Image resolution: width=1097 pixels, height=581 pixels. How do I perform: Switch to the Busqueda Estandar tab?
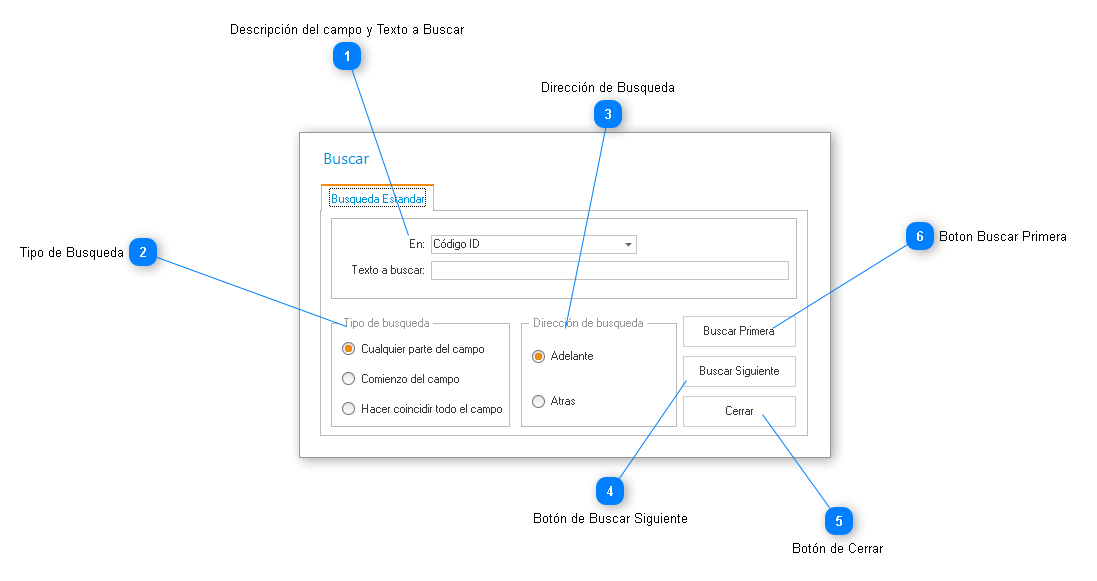[x=377, y=199]
